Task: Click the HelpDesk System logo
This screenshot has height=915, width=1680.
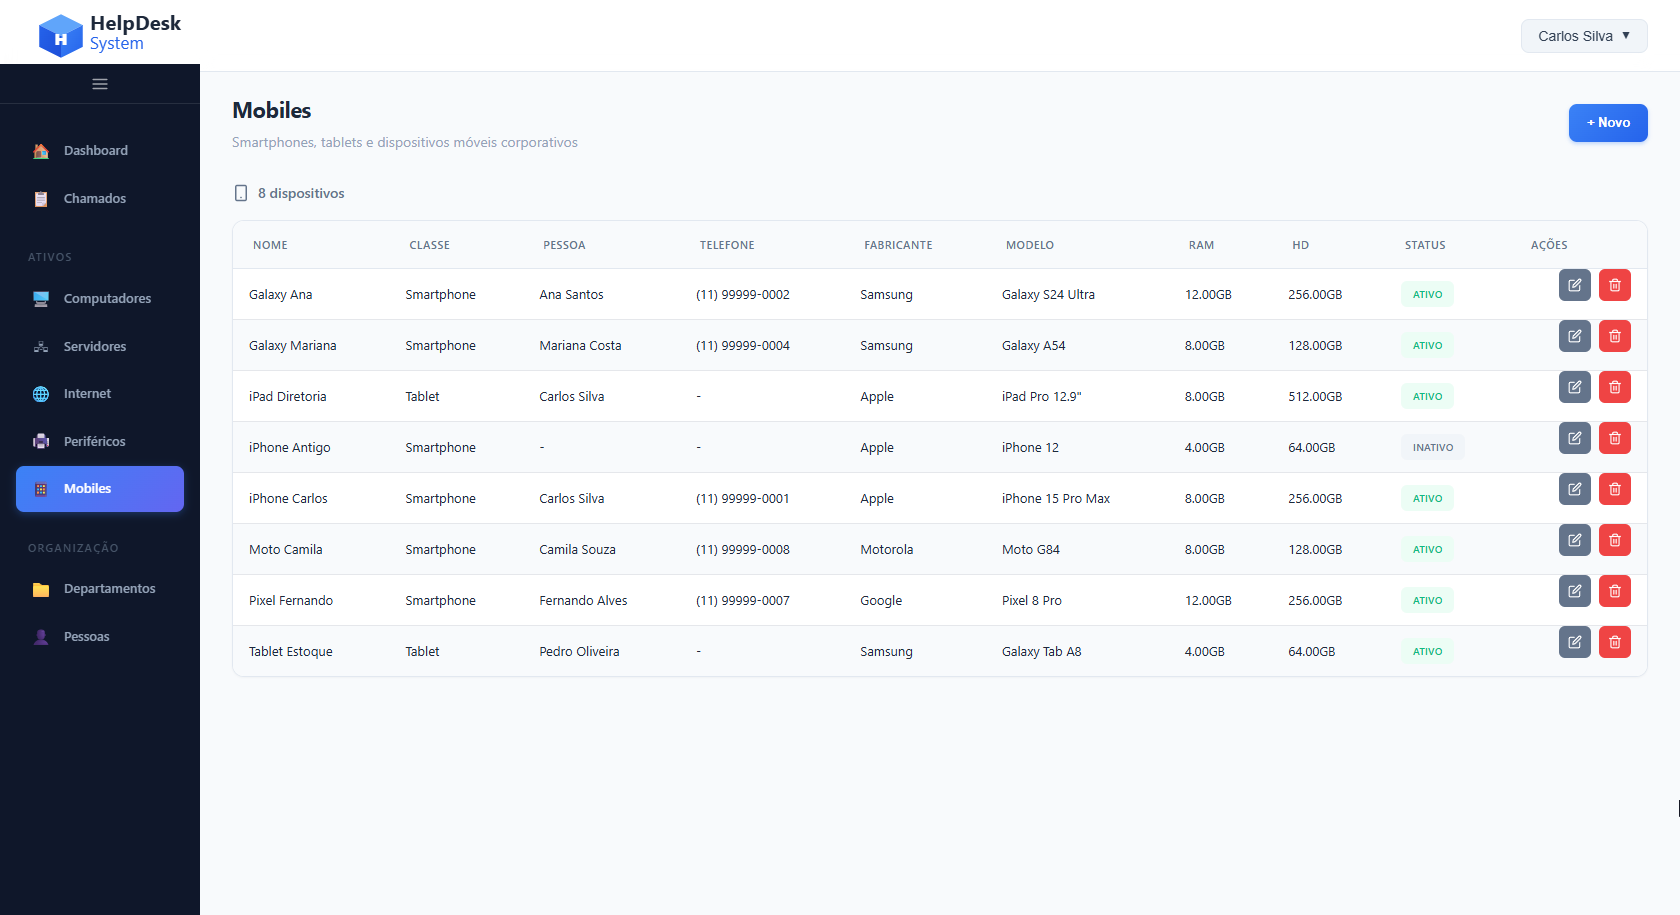Action: [x=109, y=34]
